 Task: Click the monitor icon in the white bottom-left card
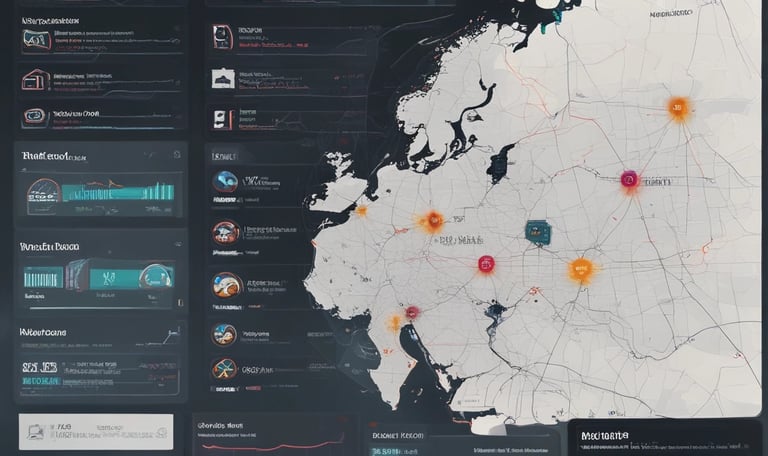tap(37, 432)
